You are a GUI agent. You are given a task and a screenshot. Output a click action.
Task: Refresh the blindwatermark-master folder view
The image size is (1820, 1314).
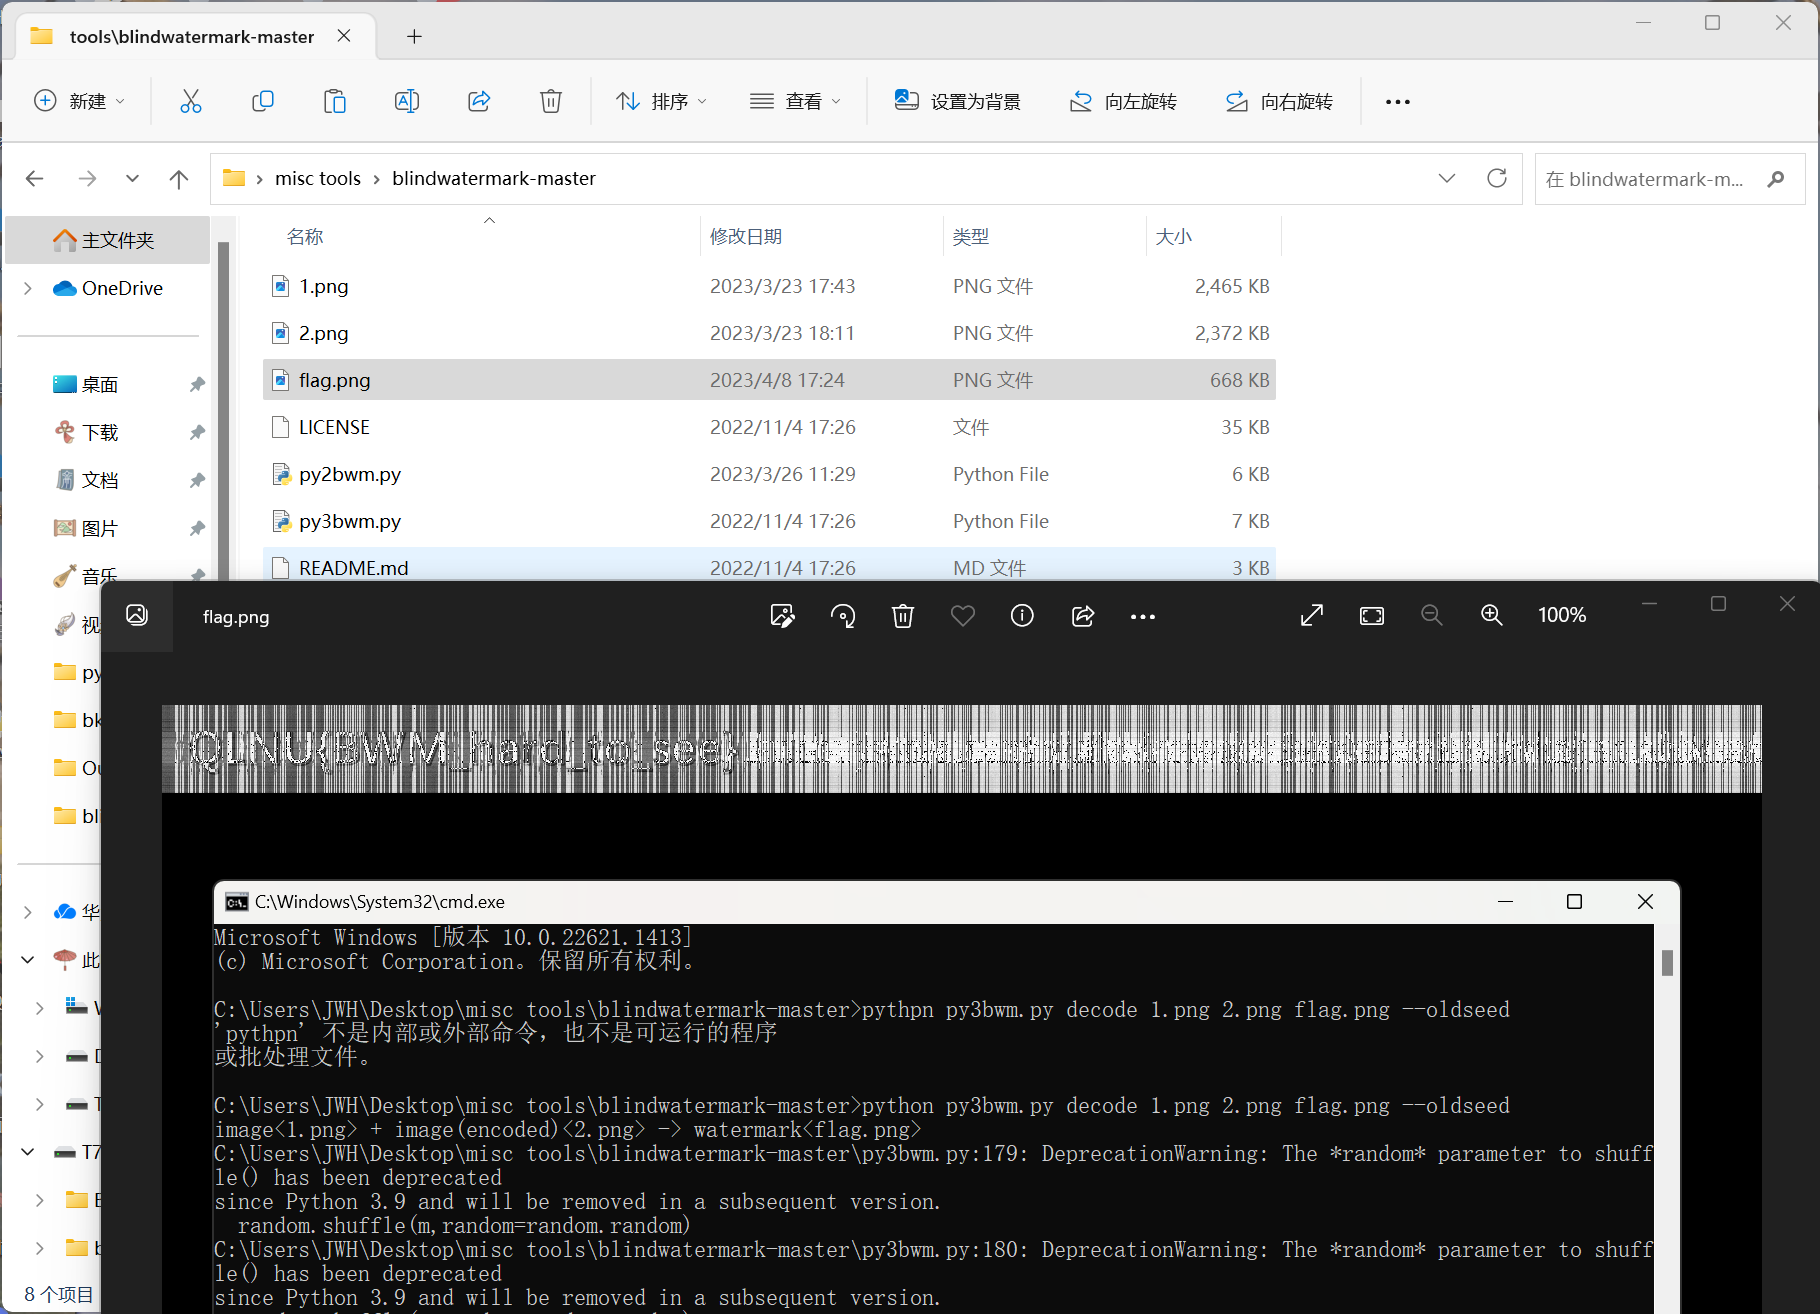coord(1497,178)
